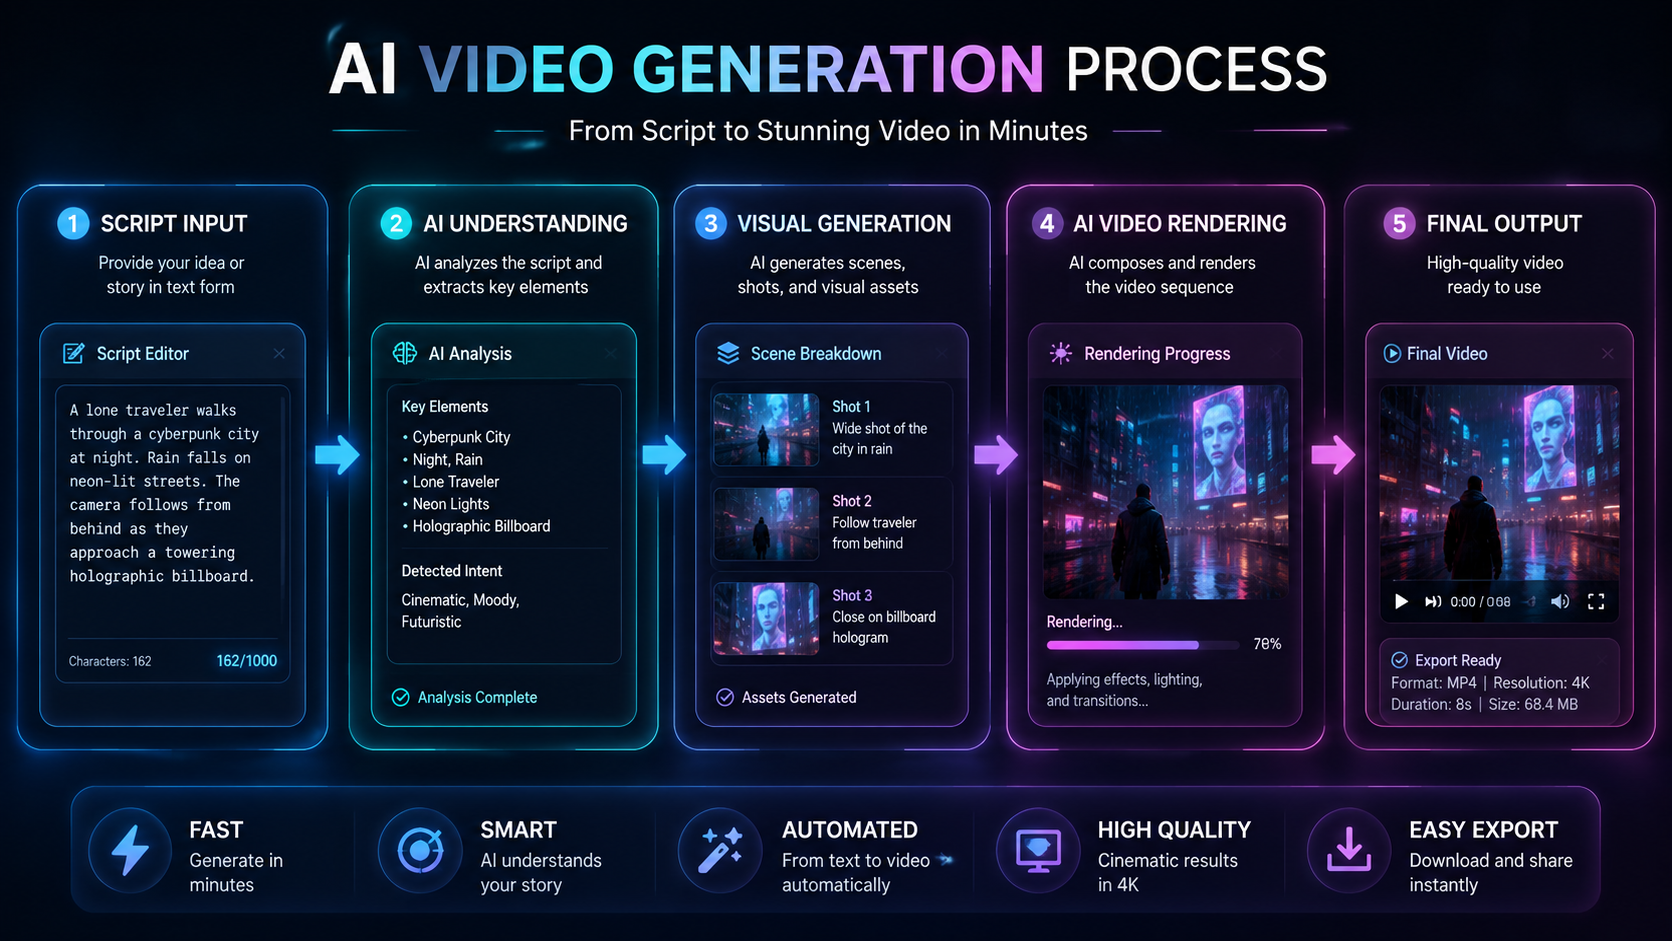This screenshot has height=941, width=1672.
Task: Click the Scene Breakdown layers icon
Action: (x=728, y=353)
